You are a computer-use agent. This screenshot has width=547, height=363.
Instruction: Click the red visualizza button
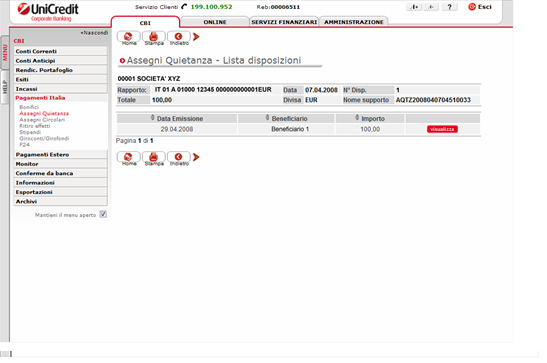coord(442,129)
